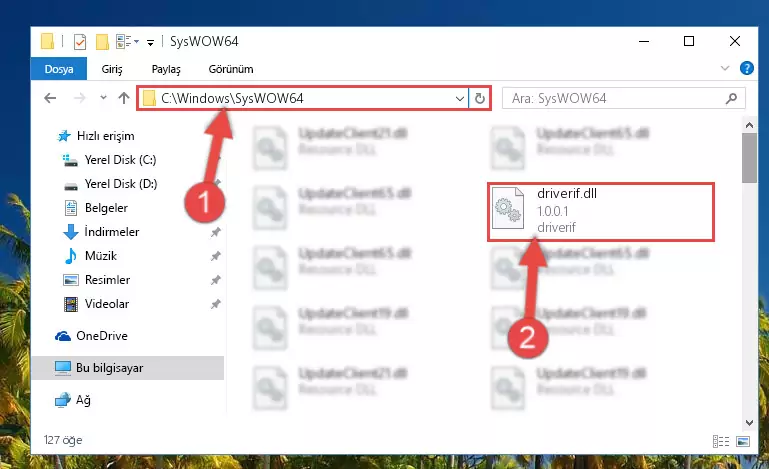Open the blue Help icon
This screenshot has width=769, height=469.
(746, 68)
